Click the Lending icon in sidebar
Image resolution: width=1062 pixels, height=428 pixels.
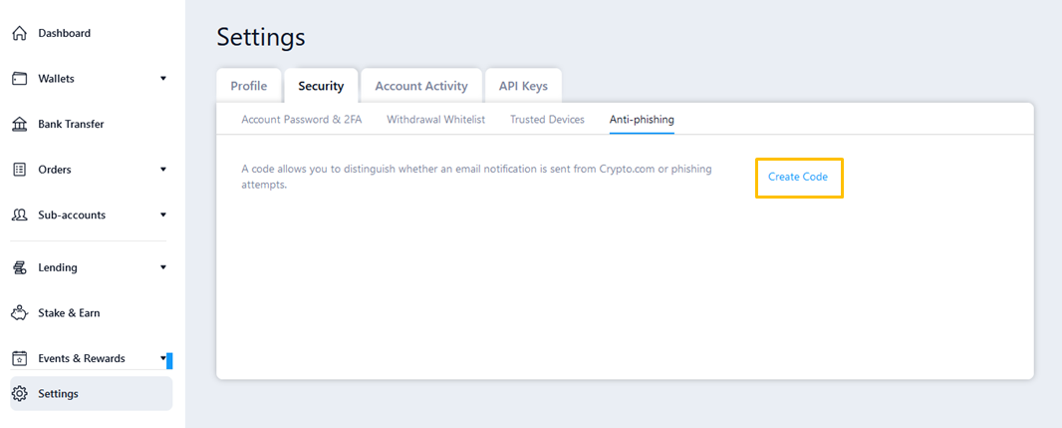click(20, 268)
